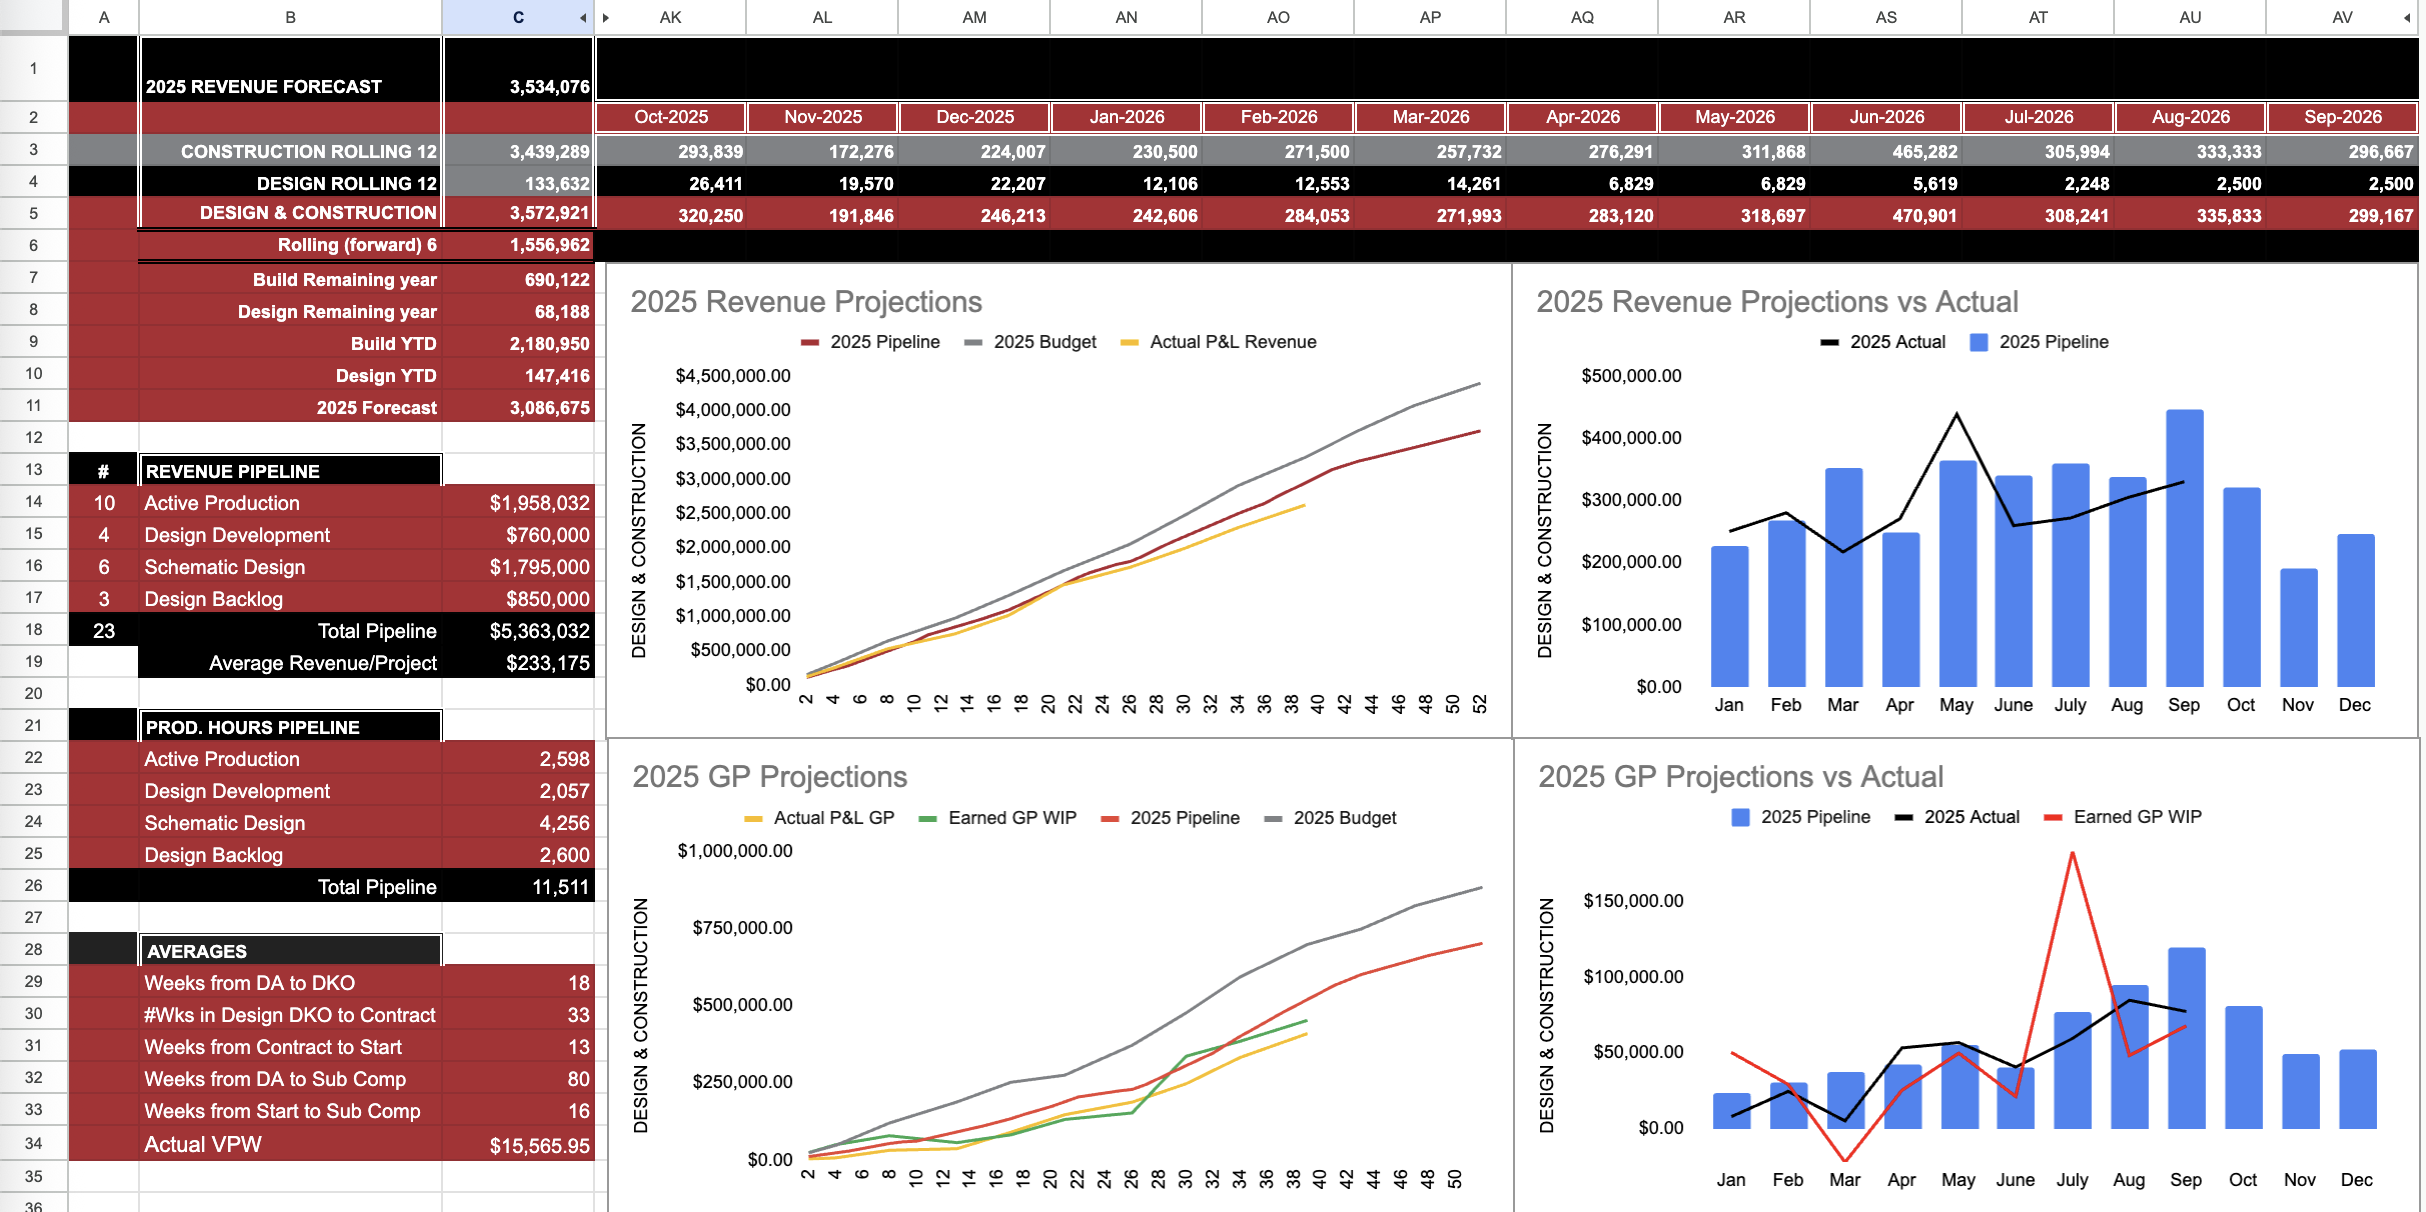Click the green Earned GP WIP legend marker
The height and width of the screenshot is (1212, 2426).
click(928, 819)
